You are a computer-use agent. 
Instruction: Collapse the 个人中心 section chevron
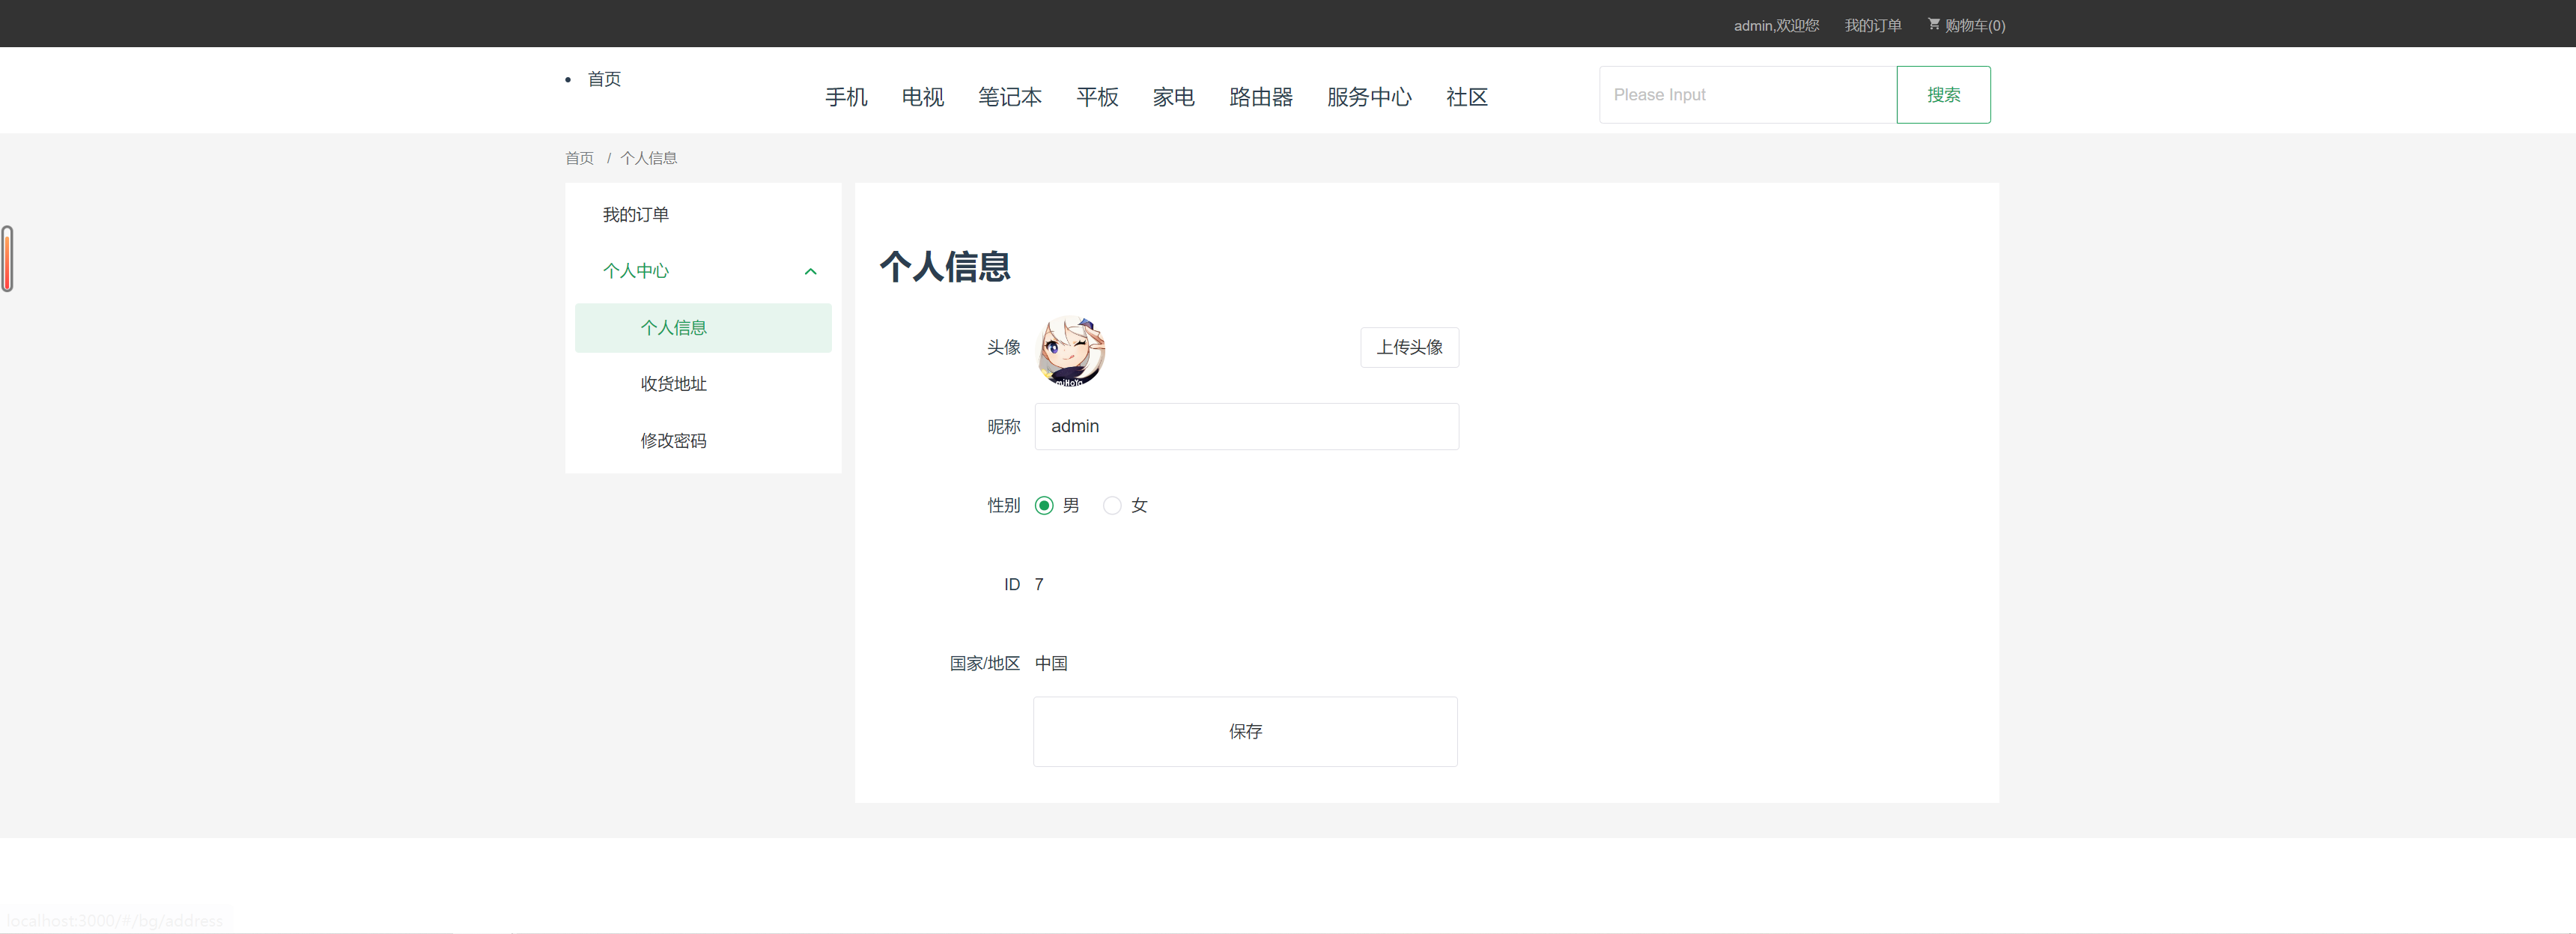[810, 271]
